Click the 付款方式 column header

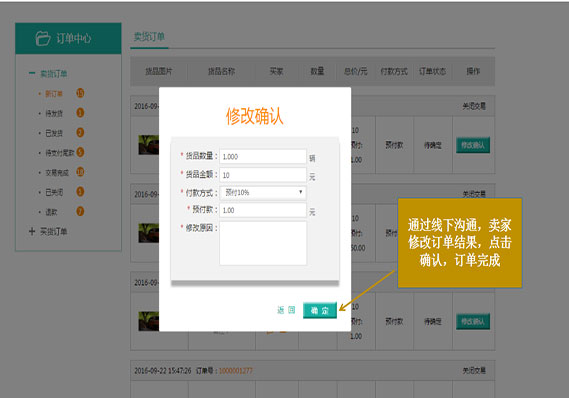tap(394, 71)
